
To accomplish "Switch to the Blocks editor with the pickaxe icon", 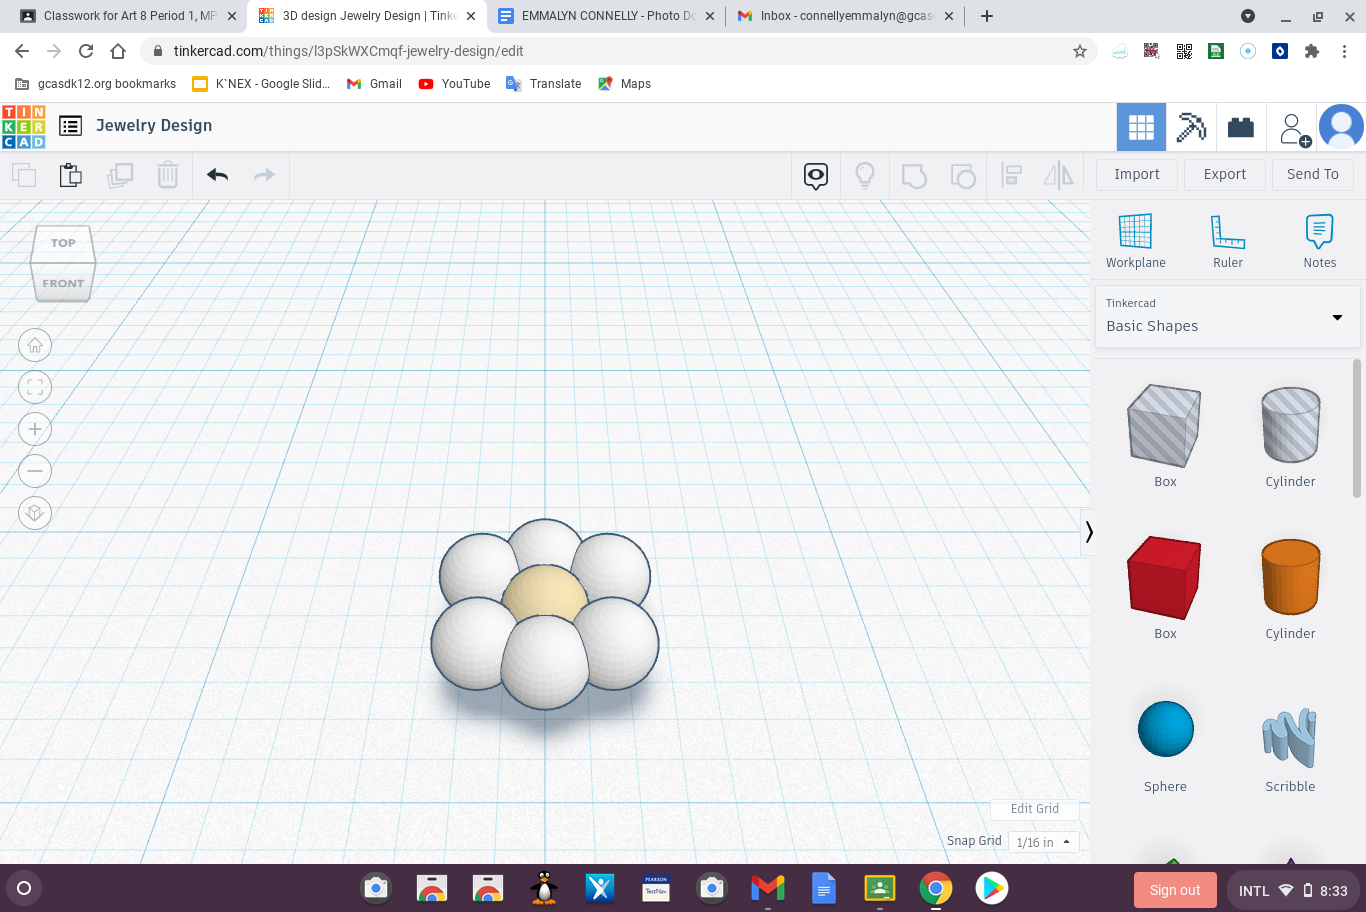I will [1191, 126].
